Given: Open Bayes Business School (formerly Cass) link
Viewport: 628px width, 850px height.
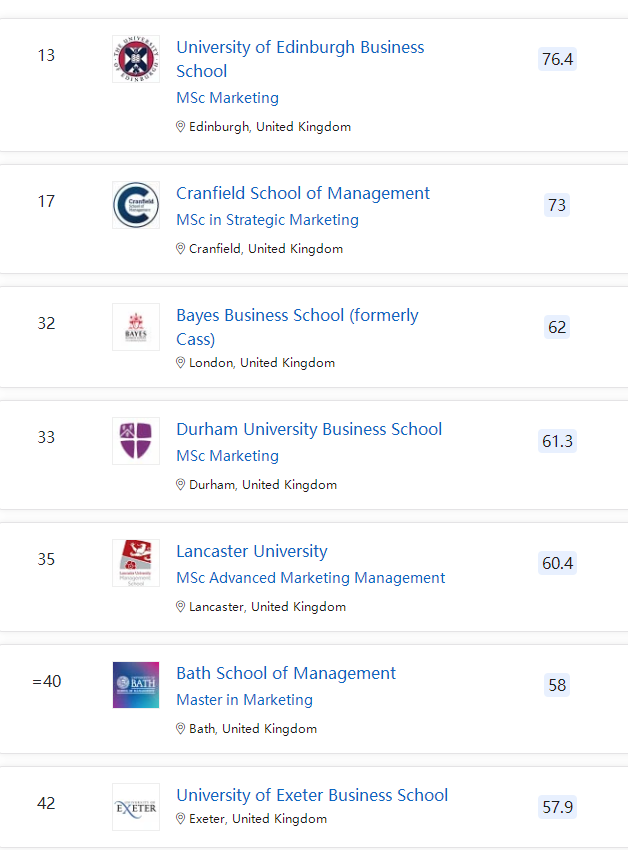Looking at the screenshot, I should (297, 327).
